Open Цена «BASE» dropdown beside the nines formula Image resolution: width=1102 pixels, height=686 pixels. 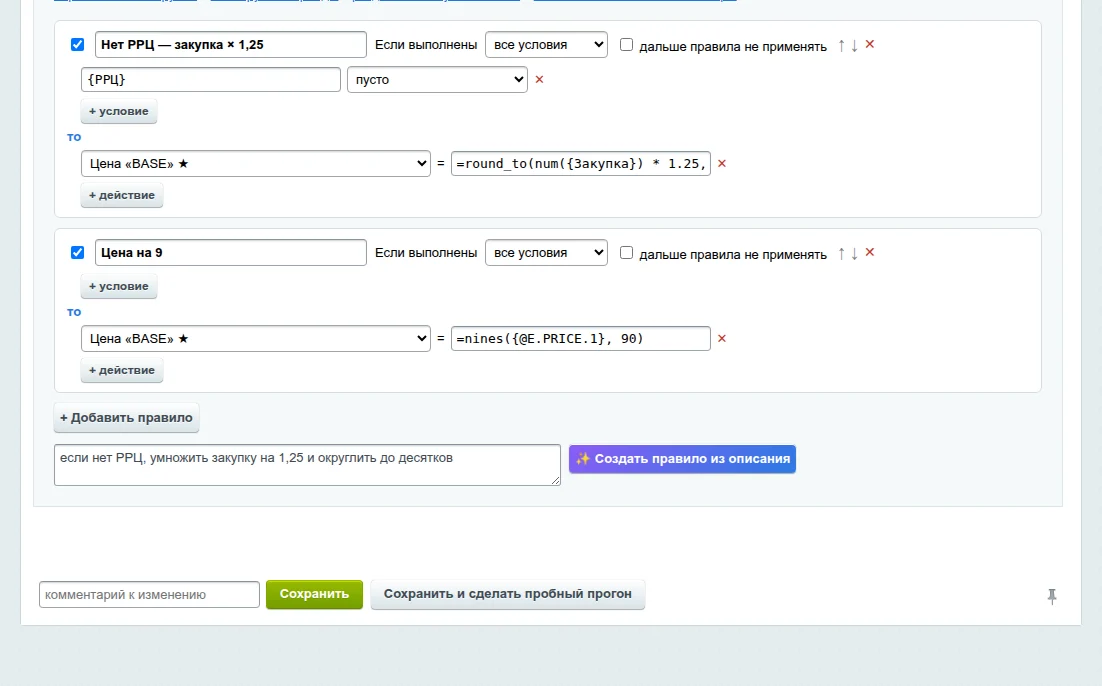[256, 339]
